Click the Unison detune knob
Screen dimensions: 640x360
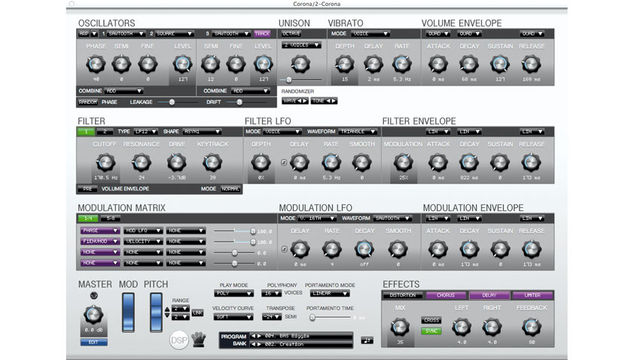301,64
